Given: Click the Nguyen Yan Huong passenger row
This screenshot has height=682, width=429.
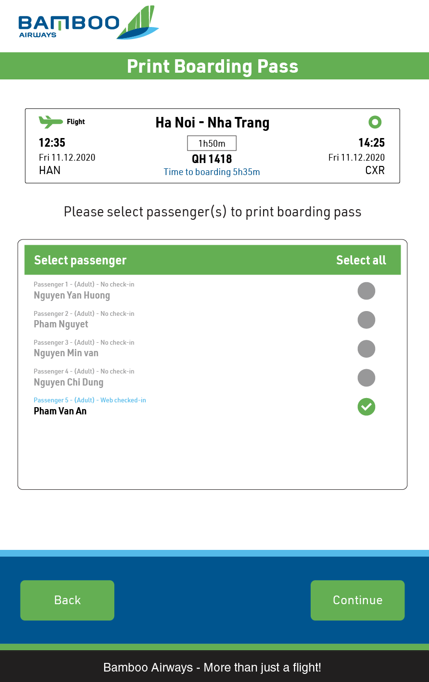Looking at the screenshot, I should 212,291.
